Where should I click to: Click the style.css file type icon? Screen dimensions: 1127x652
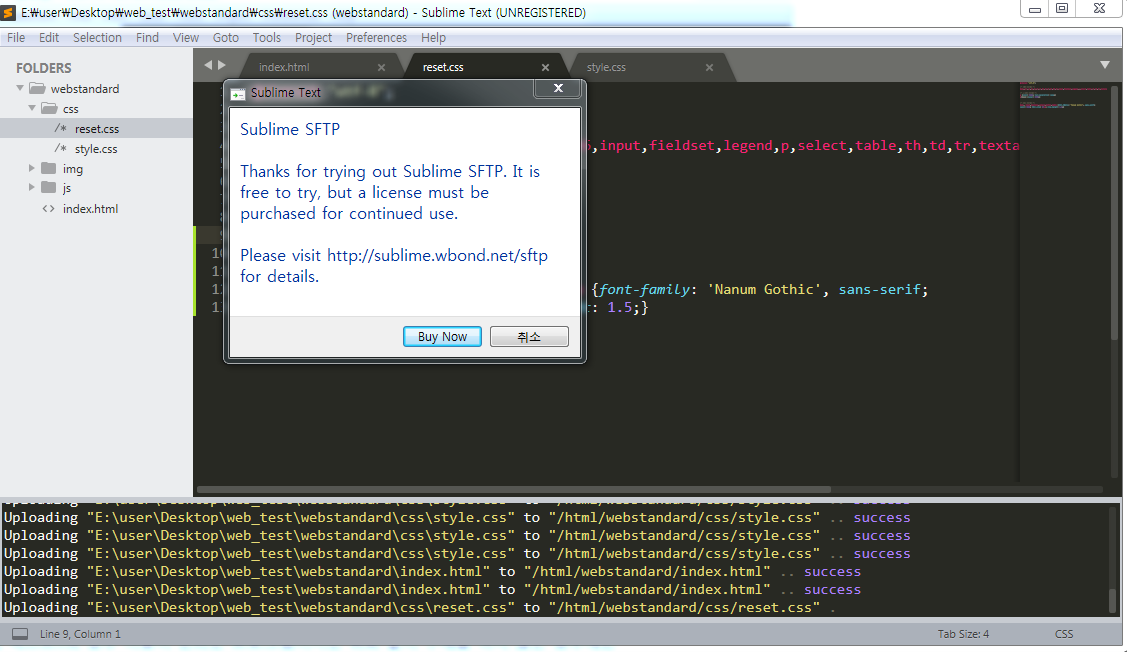click(61, 149)
